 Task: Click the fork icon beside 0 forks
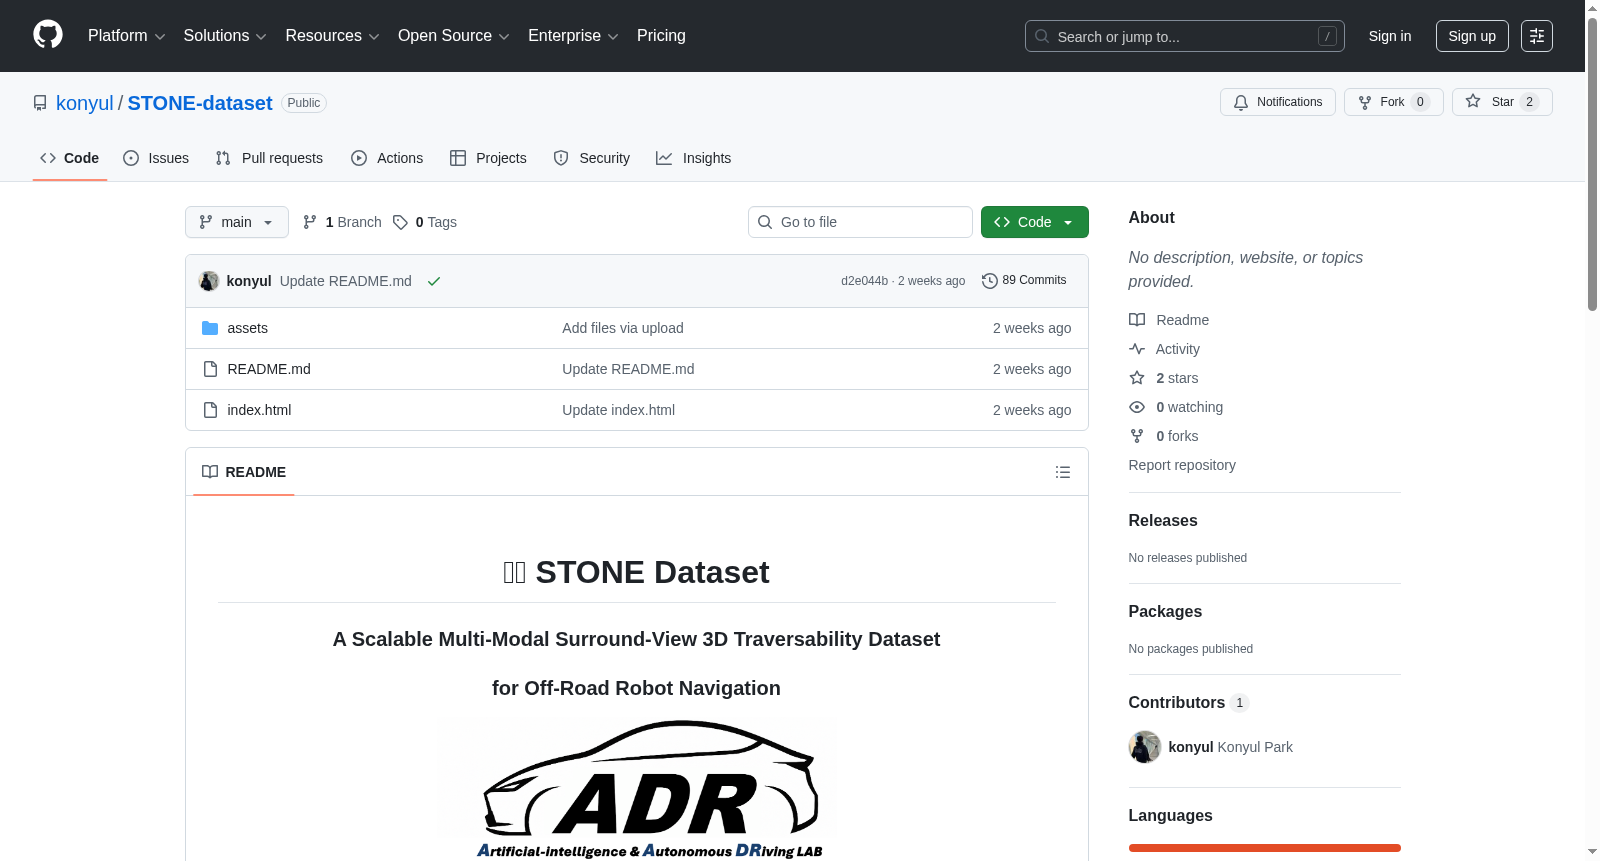coord(1137,436)
